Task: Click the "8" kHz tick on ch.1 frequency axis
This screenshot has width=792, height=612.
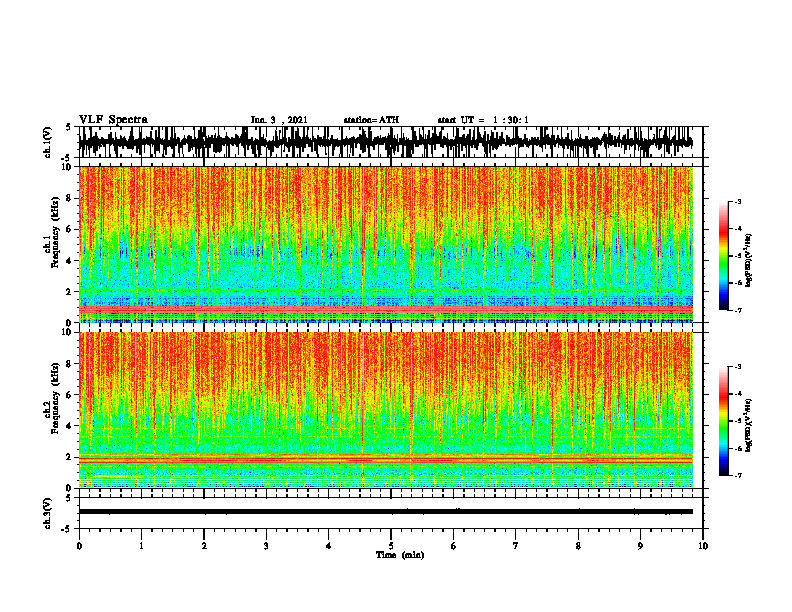Action: pos(70,198)
